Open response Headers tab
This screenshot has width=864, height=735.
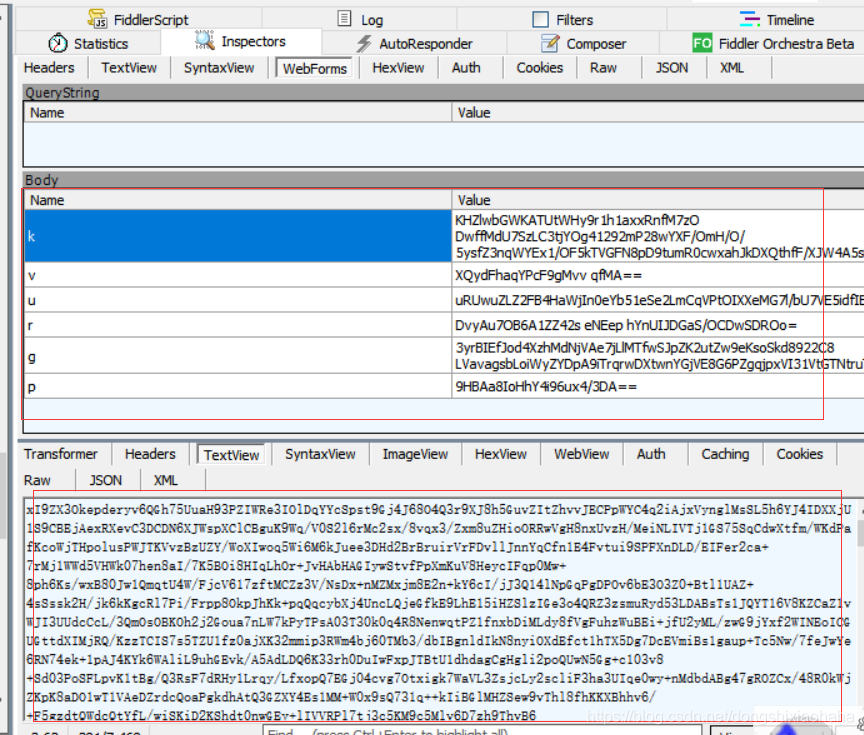coord(150,454)
